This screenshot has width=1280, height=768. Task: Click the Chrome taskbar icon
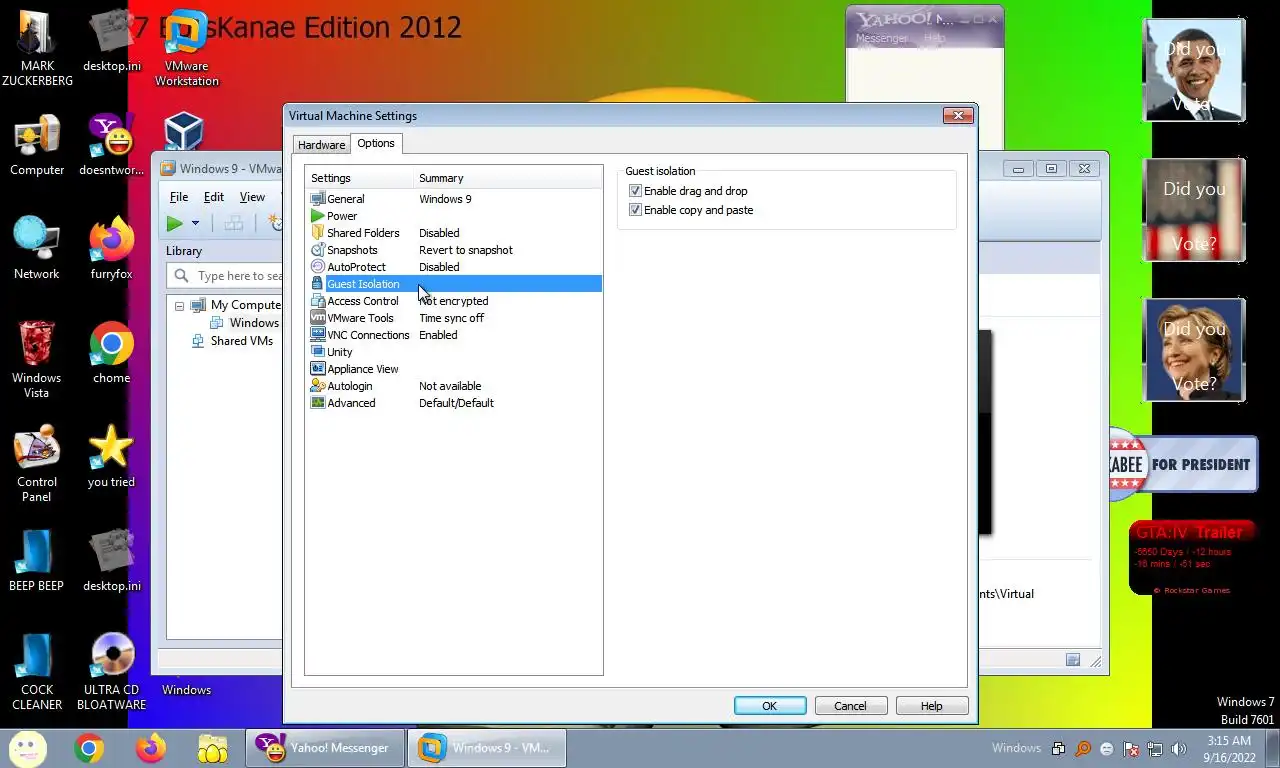(89, 748)
